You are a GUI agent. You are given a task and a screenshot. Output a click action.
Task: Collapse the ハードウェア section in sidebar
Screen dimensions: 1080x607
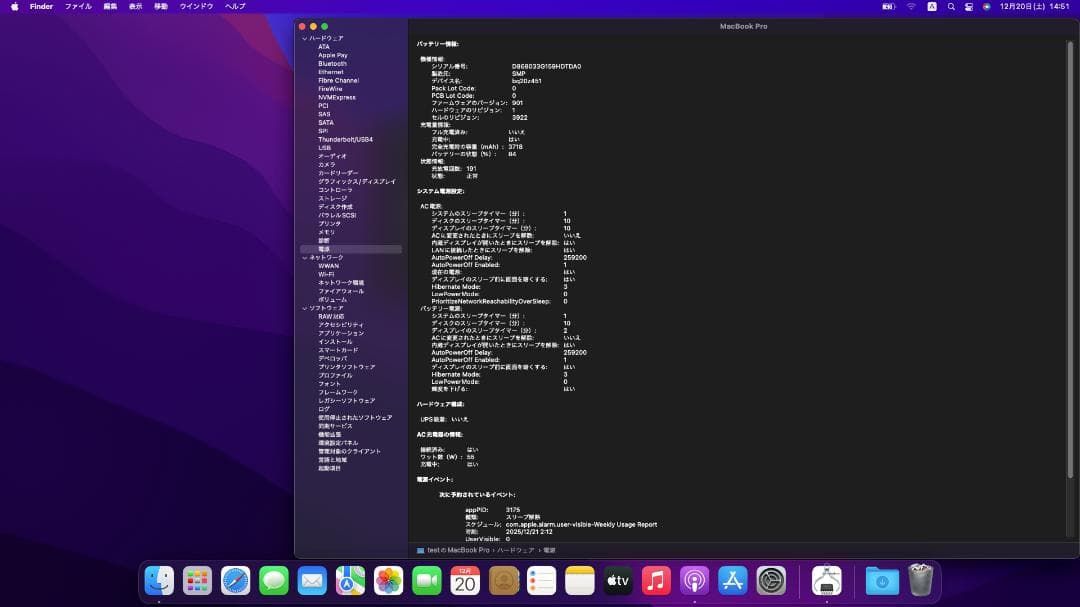303,38
